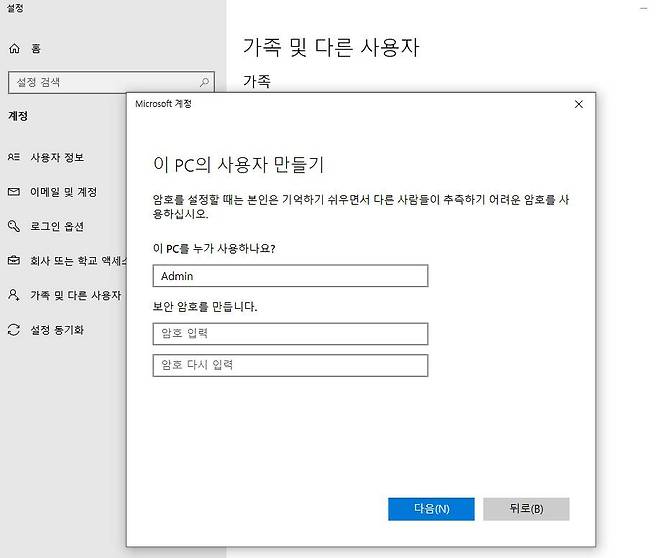Click the sync arrows icon for 설정 동기화
The width and height of the screenshot is (658, 558).
pyautogui.click(x=13, y=330)
